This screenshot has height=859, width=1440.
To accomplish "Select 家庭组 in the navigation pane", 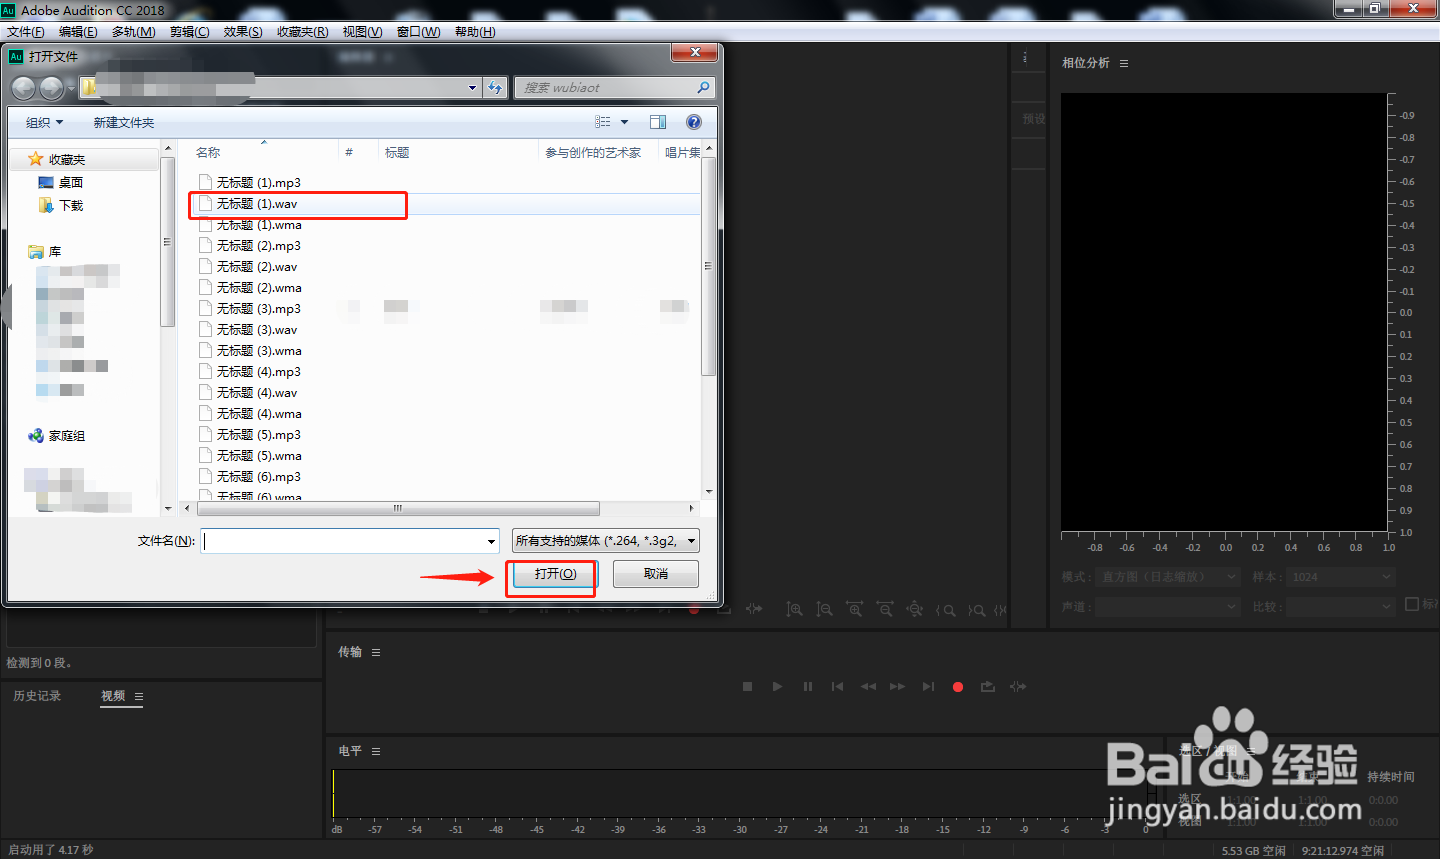I will click(67, 436).
